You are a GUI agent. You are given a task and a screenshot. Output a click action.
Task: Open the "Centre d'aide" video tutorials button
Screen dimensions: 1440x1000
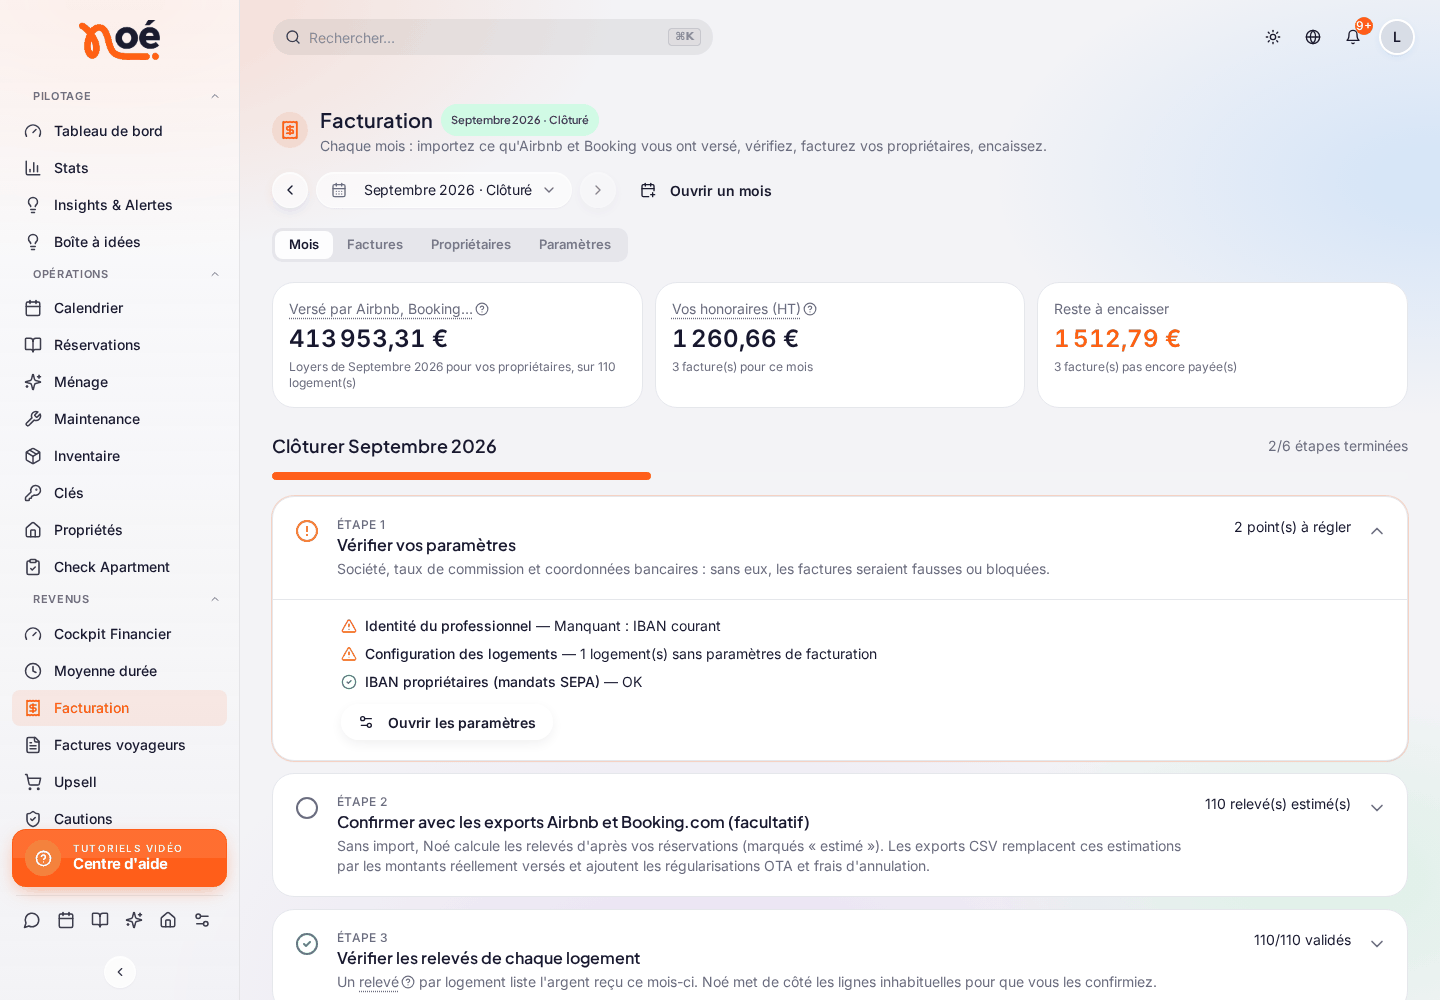(x=120, y=858)
